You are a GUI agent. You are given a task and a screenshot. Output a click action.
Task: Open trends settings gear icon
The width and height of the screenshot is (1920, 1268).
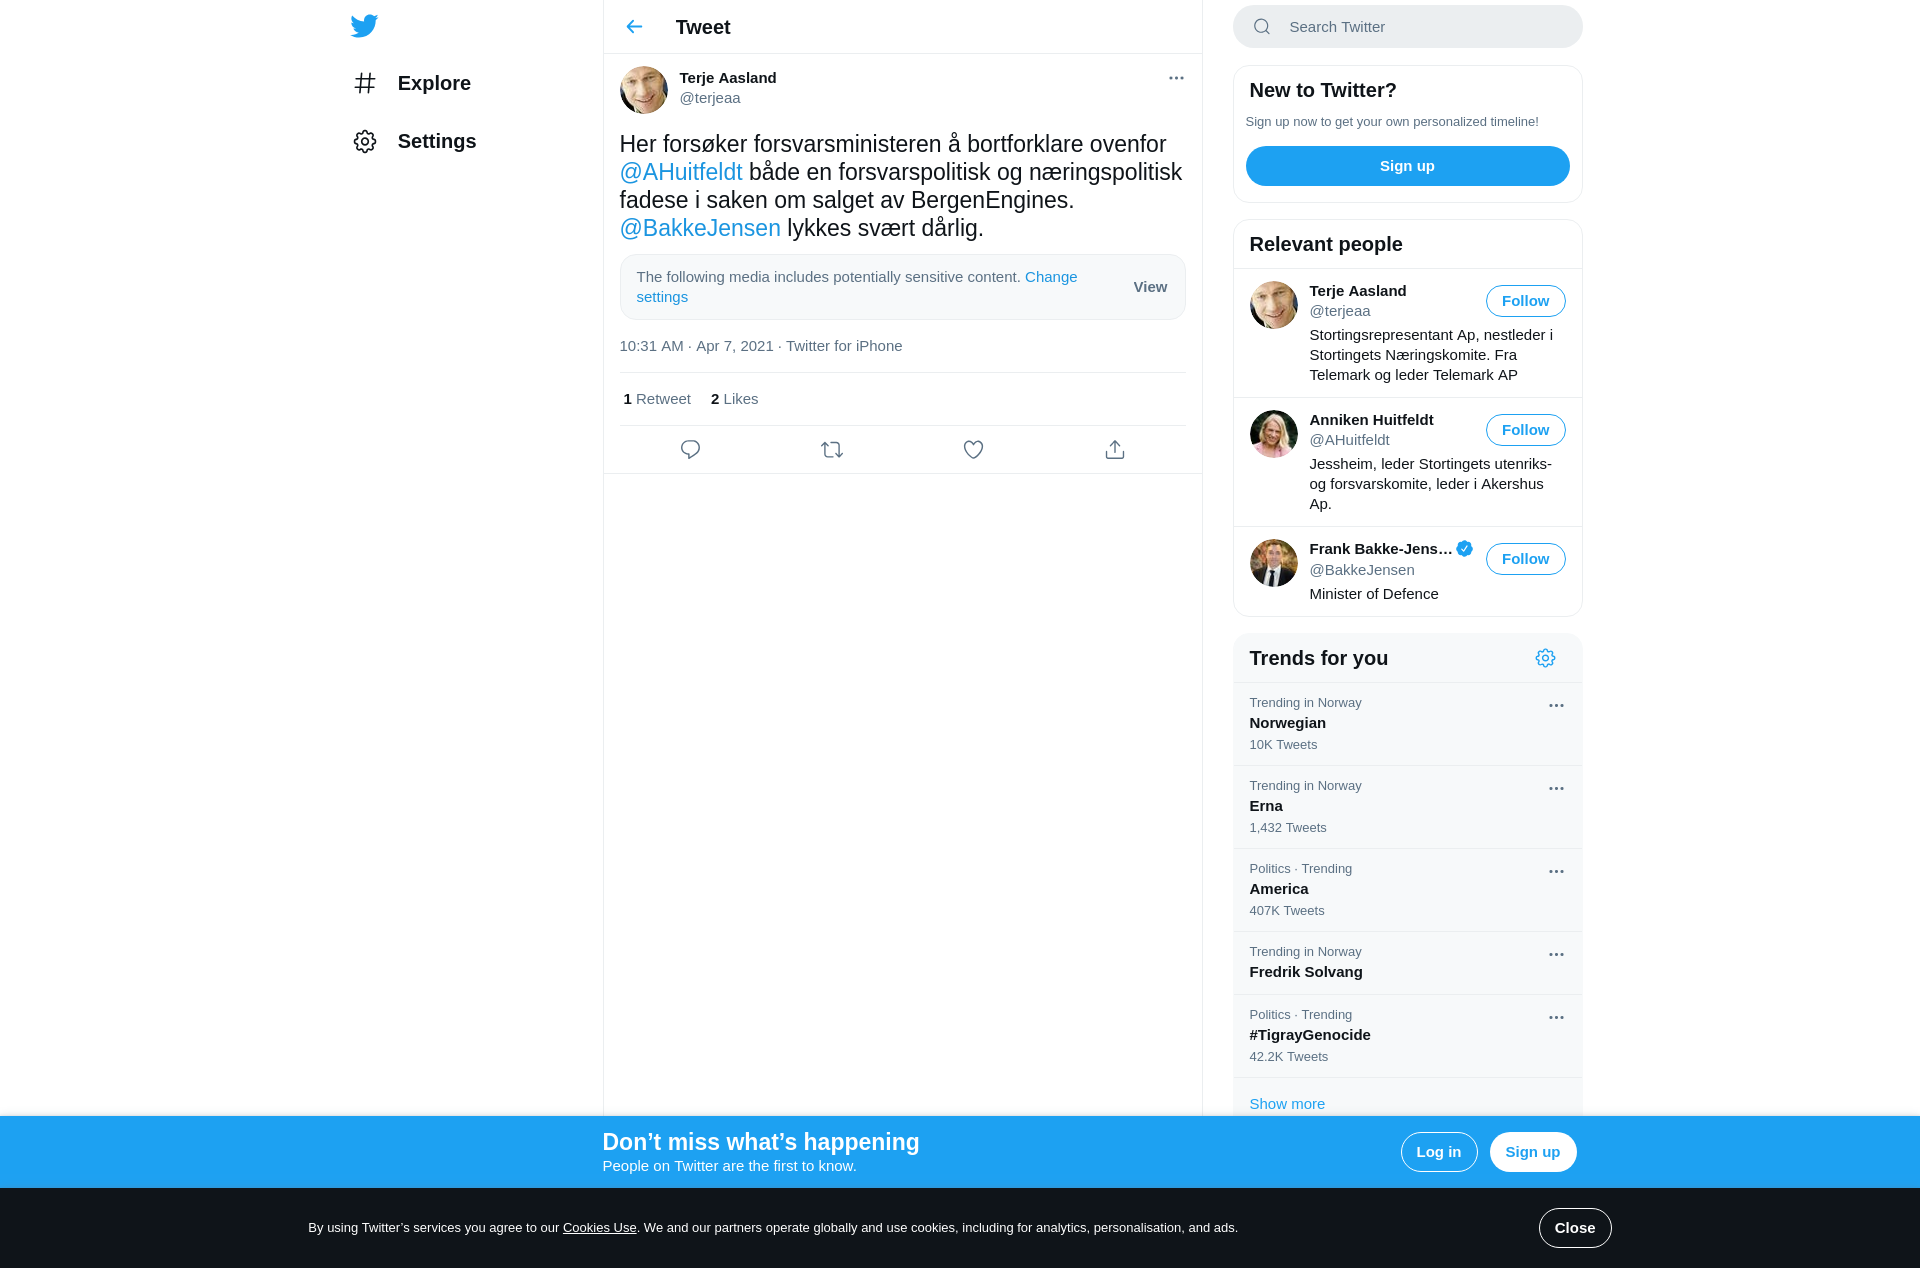pos(1545,658)
